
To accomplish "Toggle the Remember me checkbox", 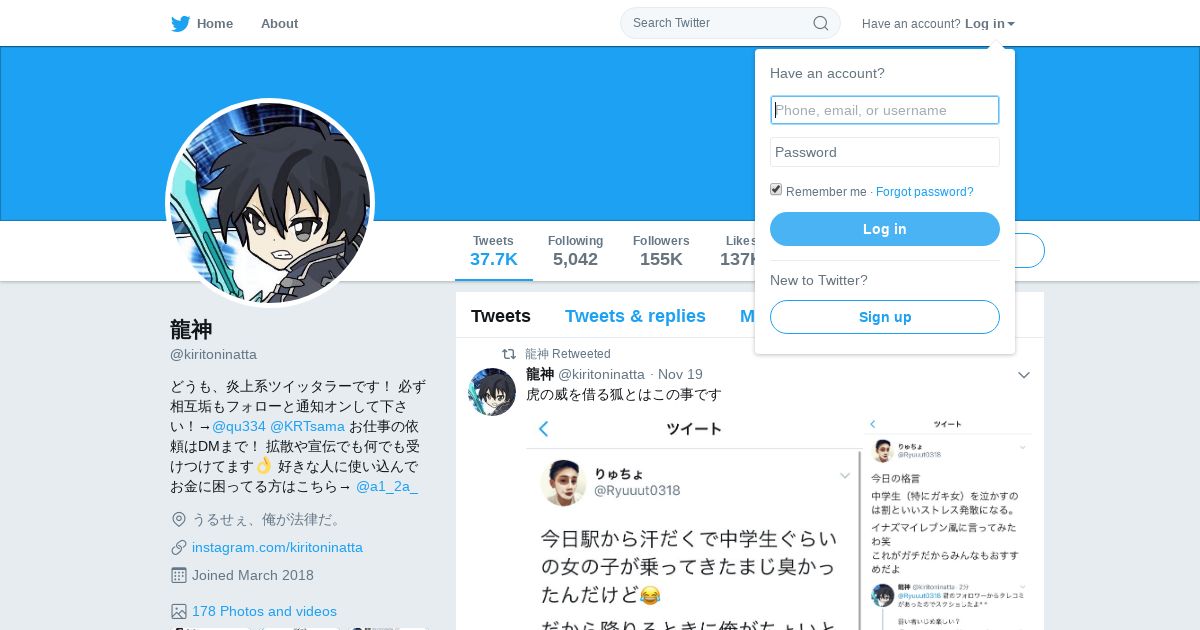I will coord(776,190).
